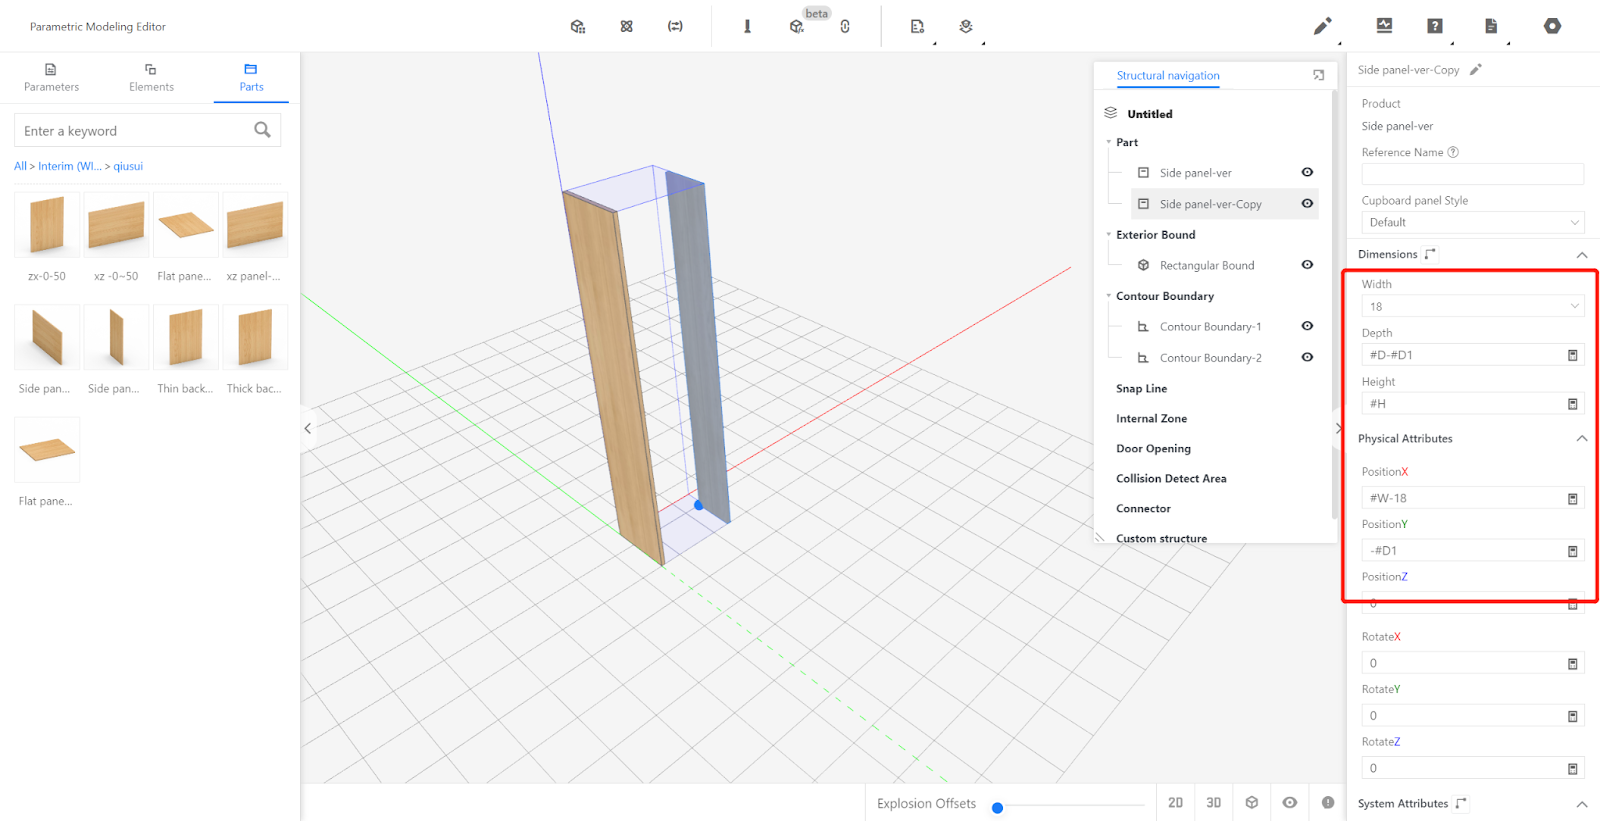Image resolution: width=1600 pixels, height=821 pixels.
Task: Click the monitor chart icon in top toolbar
Action: [x=1384, y=26]
